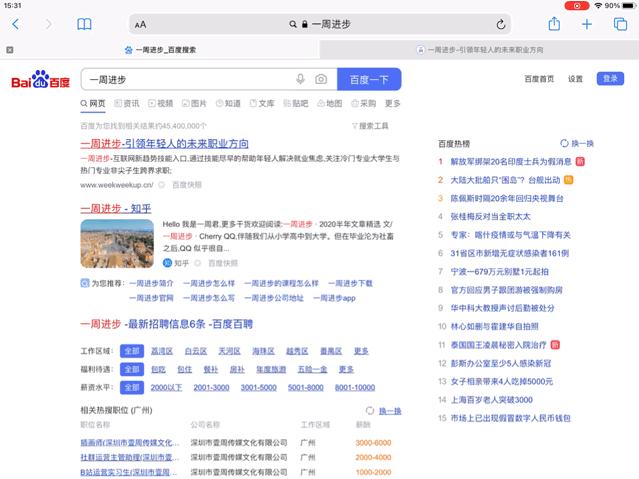Open 一周进步-最新招聘信息6条 result
This screenshot has width=639, height=479.
(x=167, y=324)
